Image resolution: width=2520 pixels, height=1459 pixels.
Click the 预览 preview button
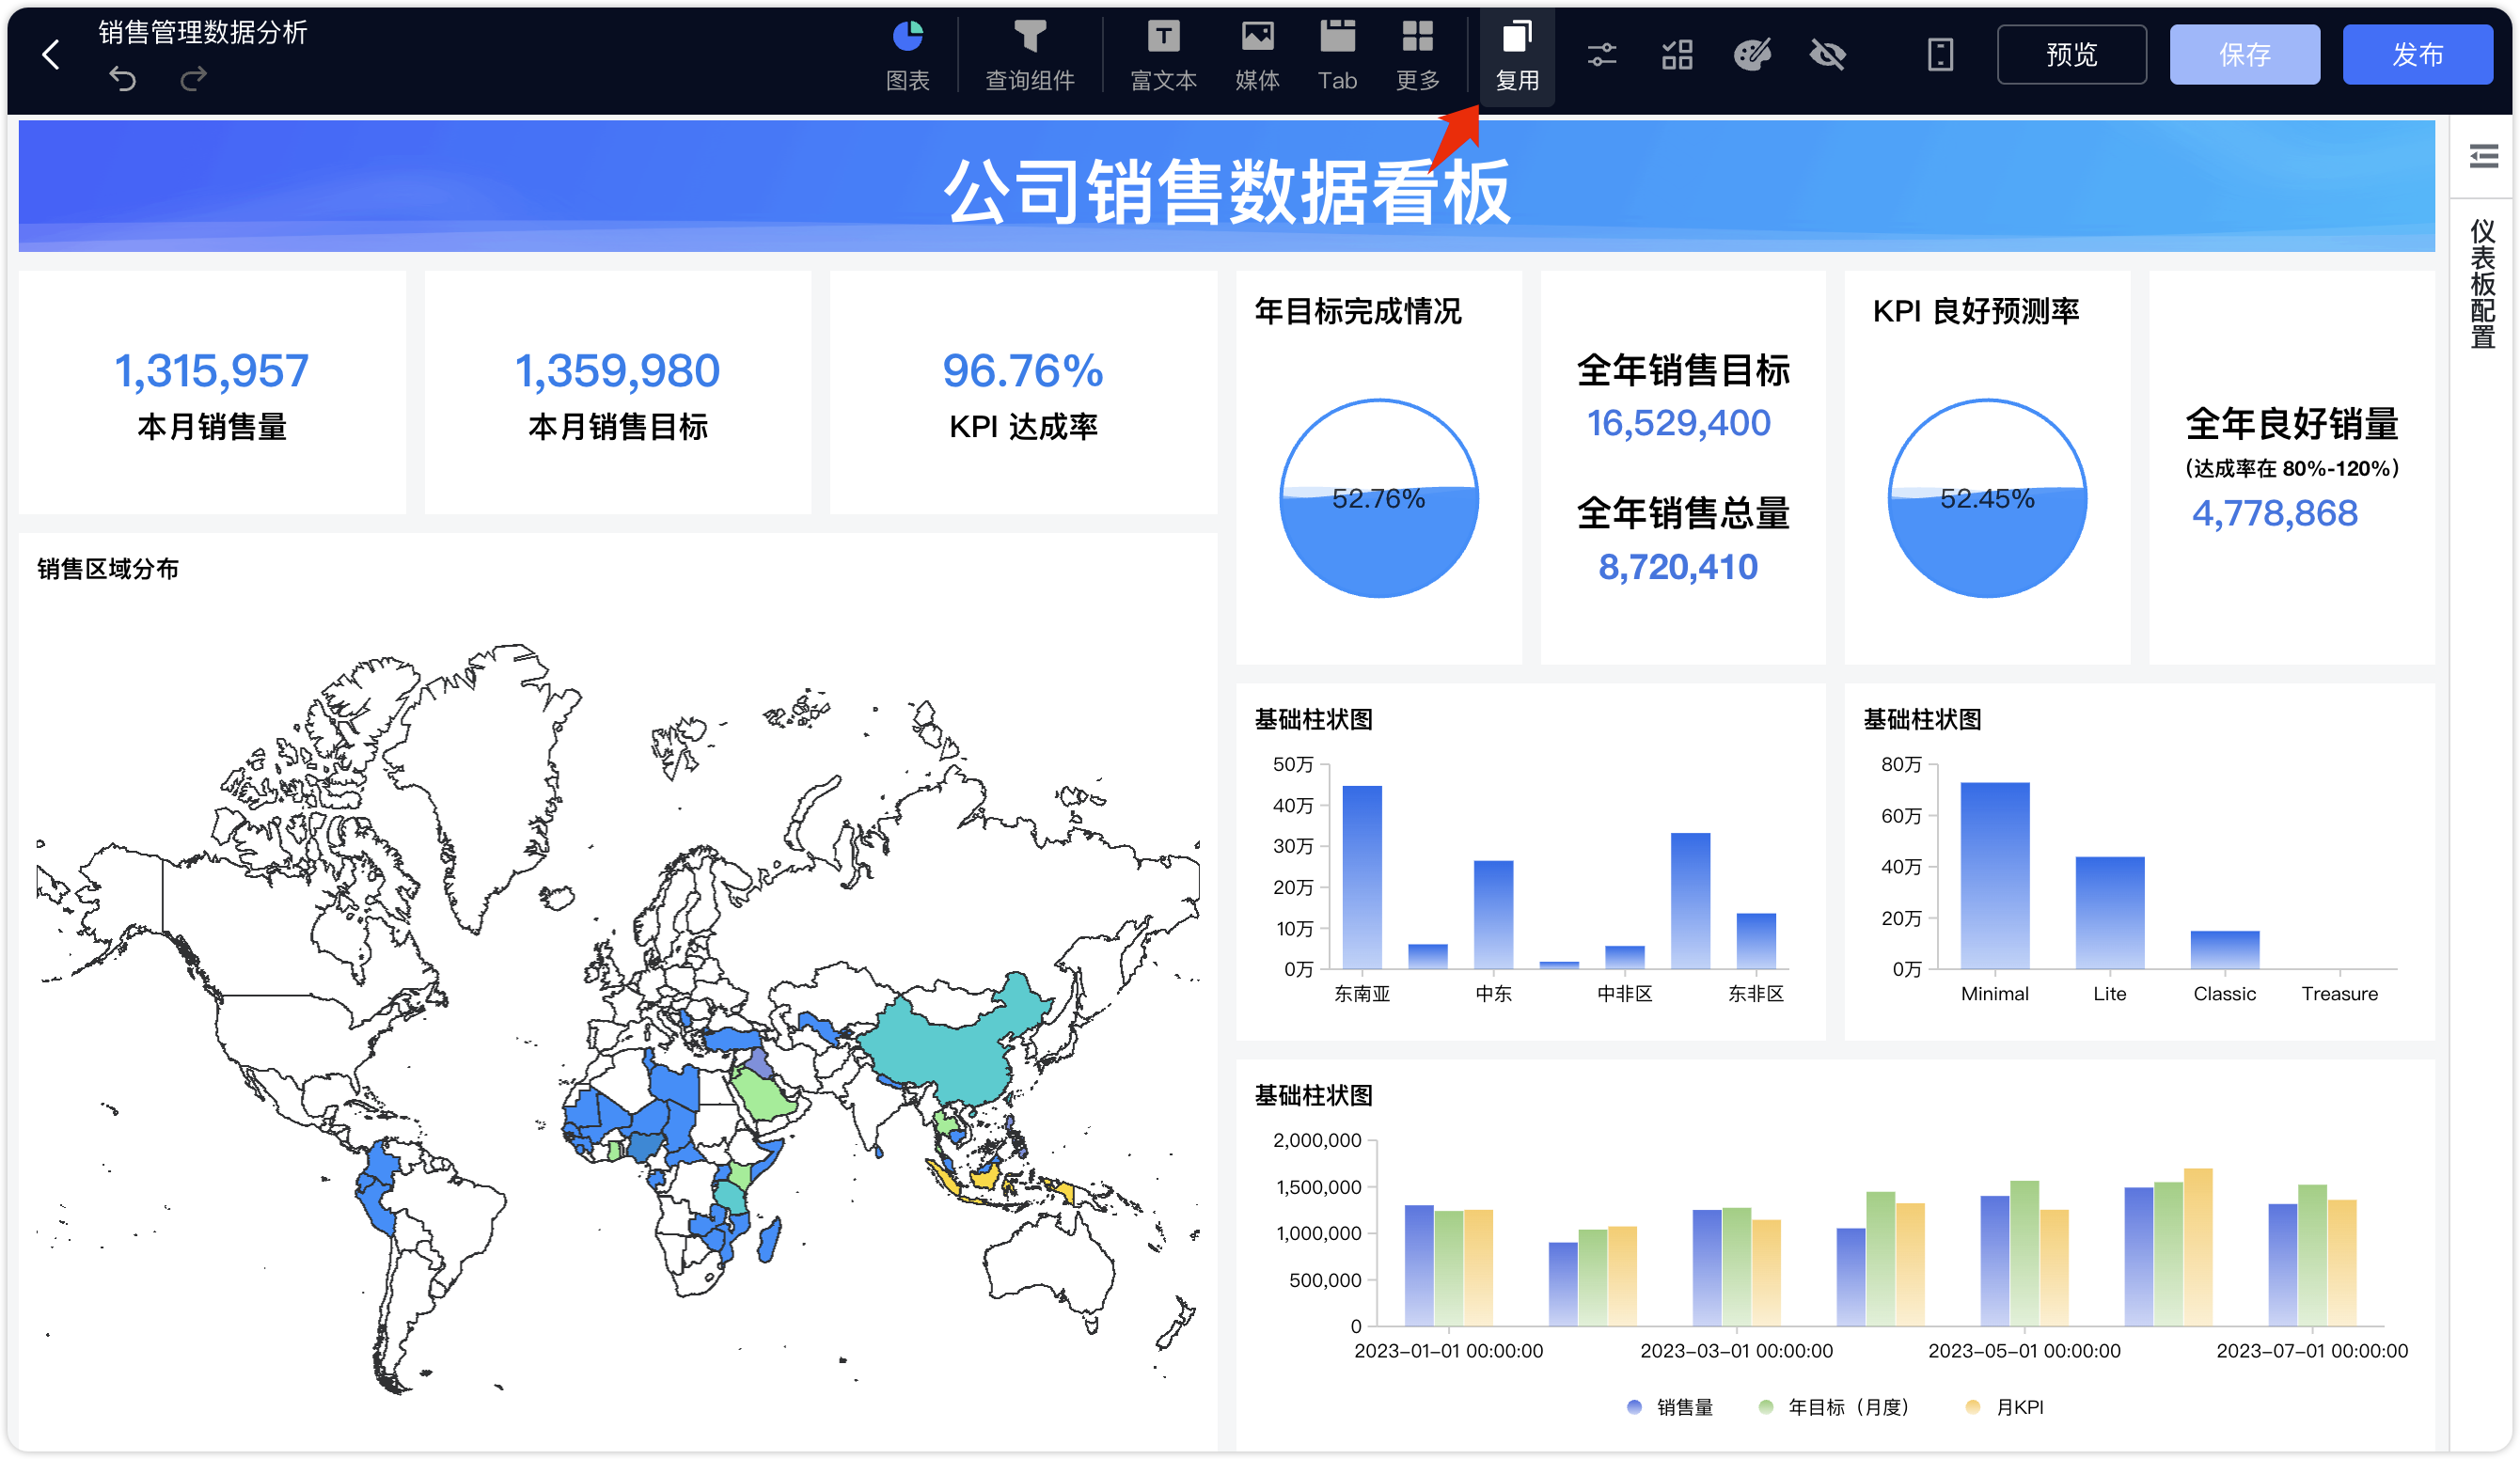2071,54
